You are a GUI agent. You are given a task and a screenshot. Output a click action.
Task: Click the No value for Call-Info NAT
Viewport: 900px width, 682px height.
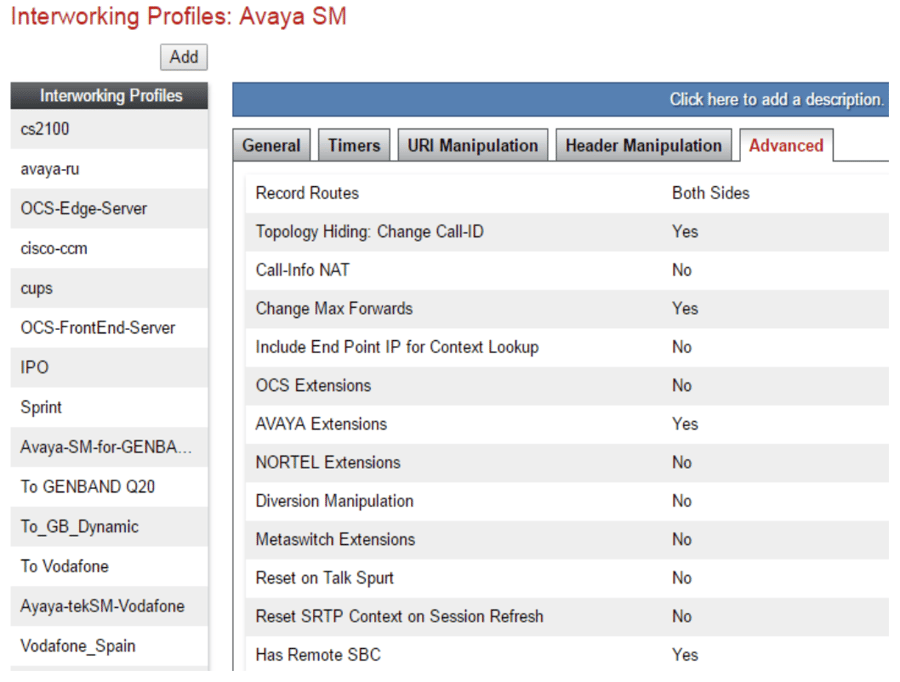click(682, 270)
